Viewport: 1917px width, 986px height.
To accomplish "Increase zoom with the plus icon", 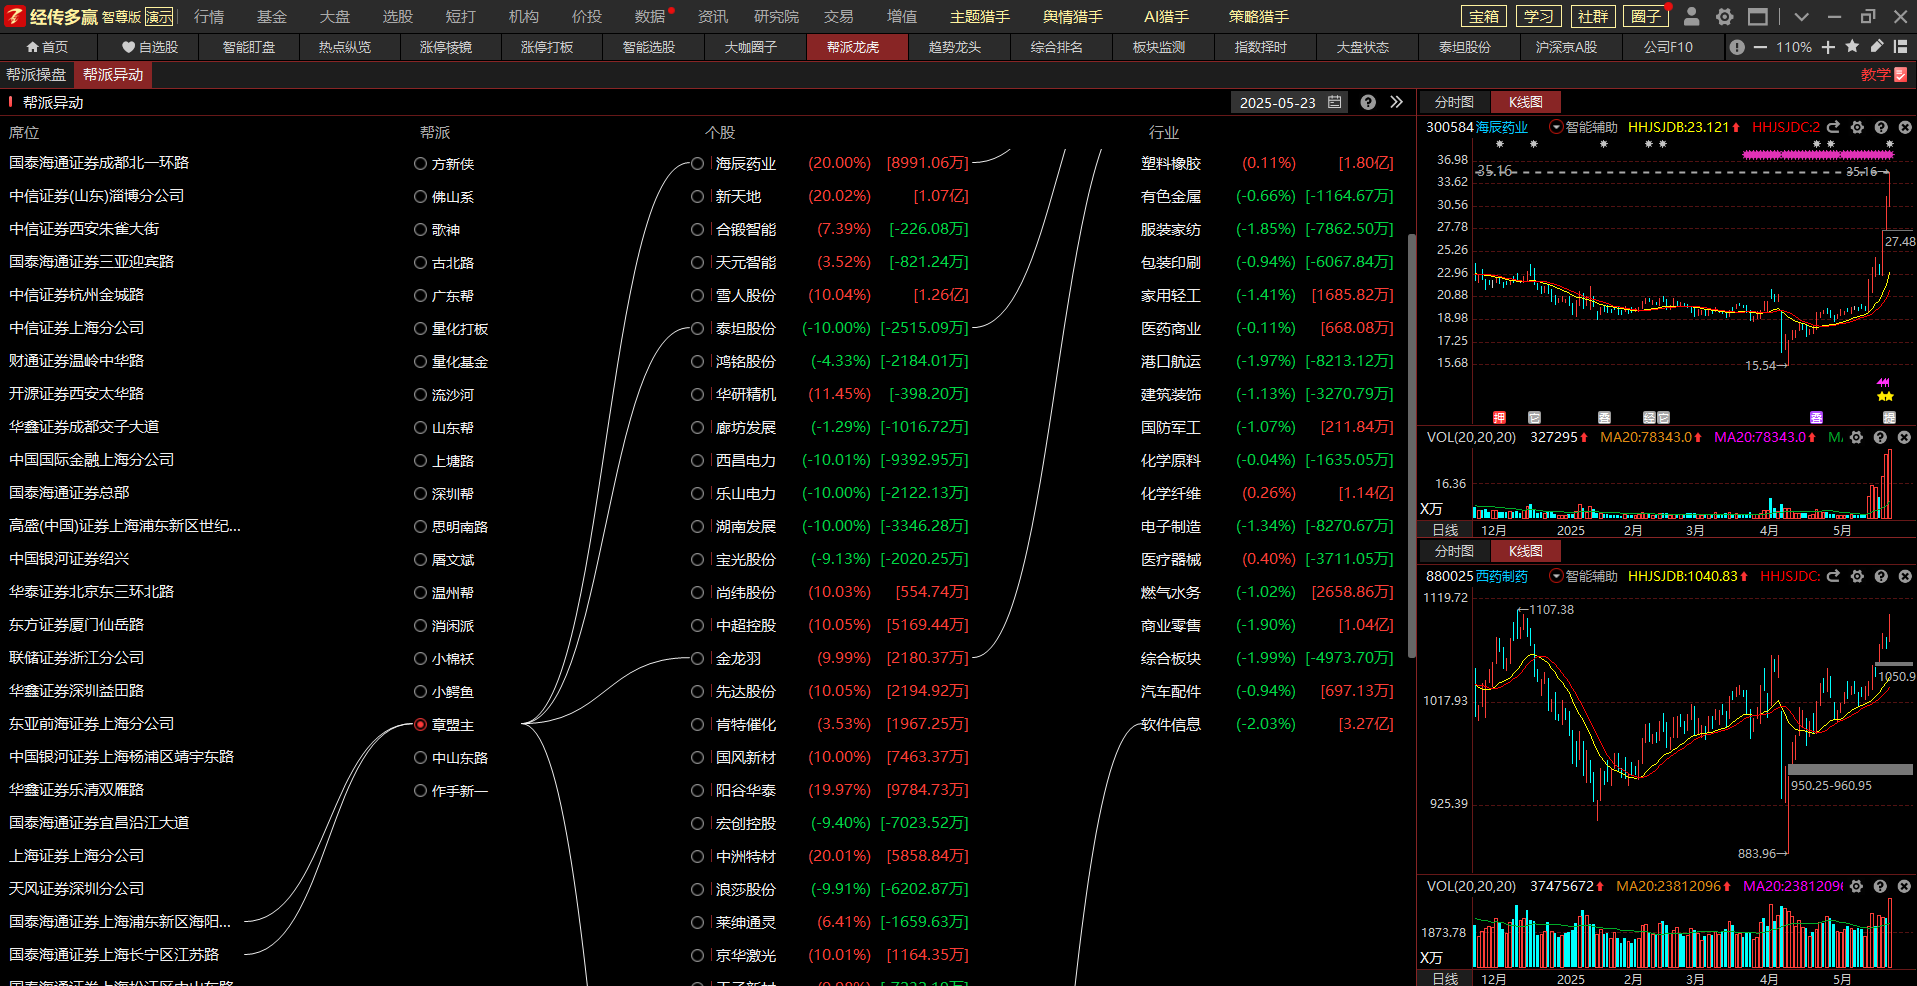I will click(1828, 47).
